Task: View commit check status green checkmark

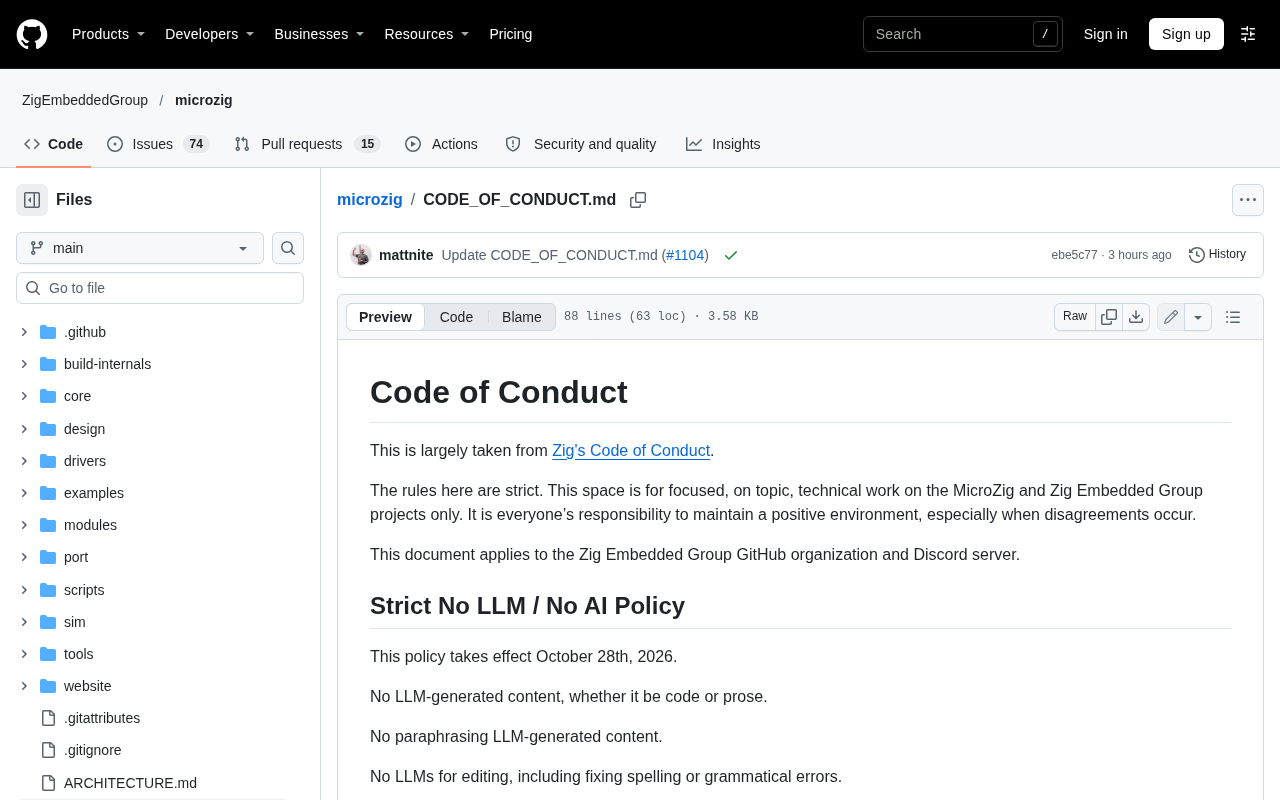Action: (x=731, y=255)
